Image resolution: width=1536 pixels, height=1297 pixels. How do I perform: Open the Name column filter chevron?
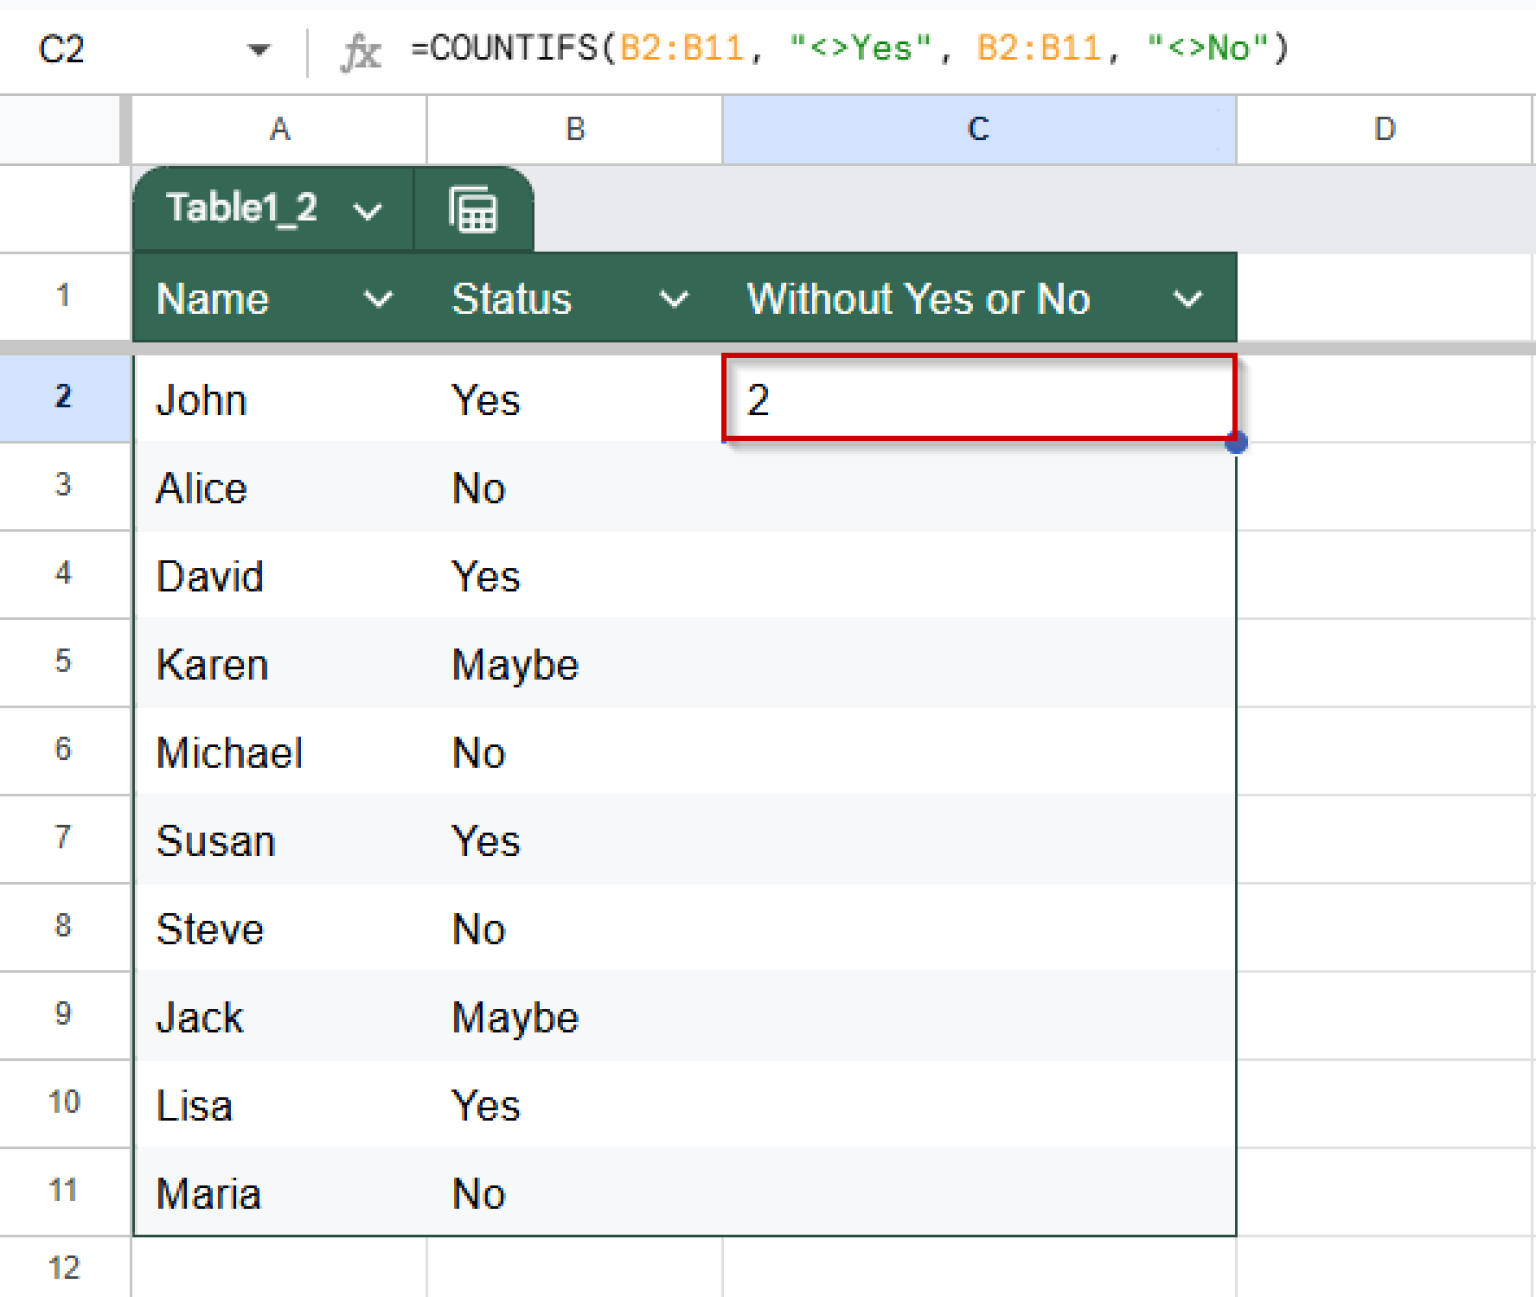tap(378, 299)
